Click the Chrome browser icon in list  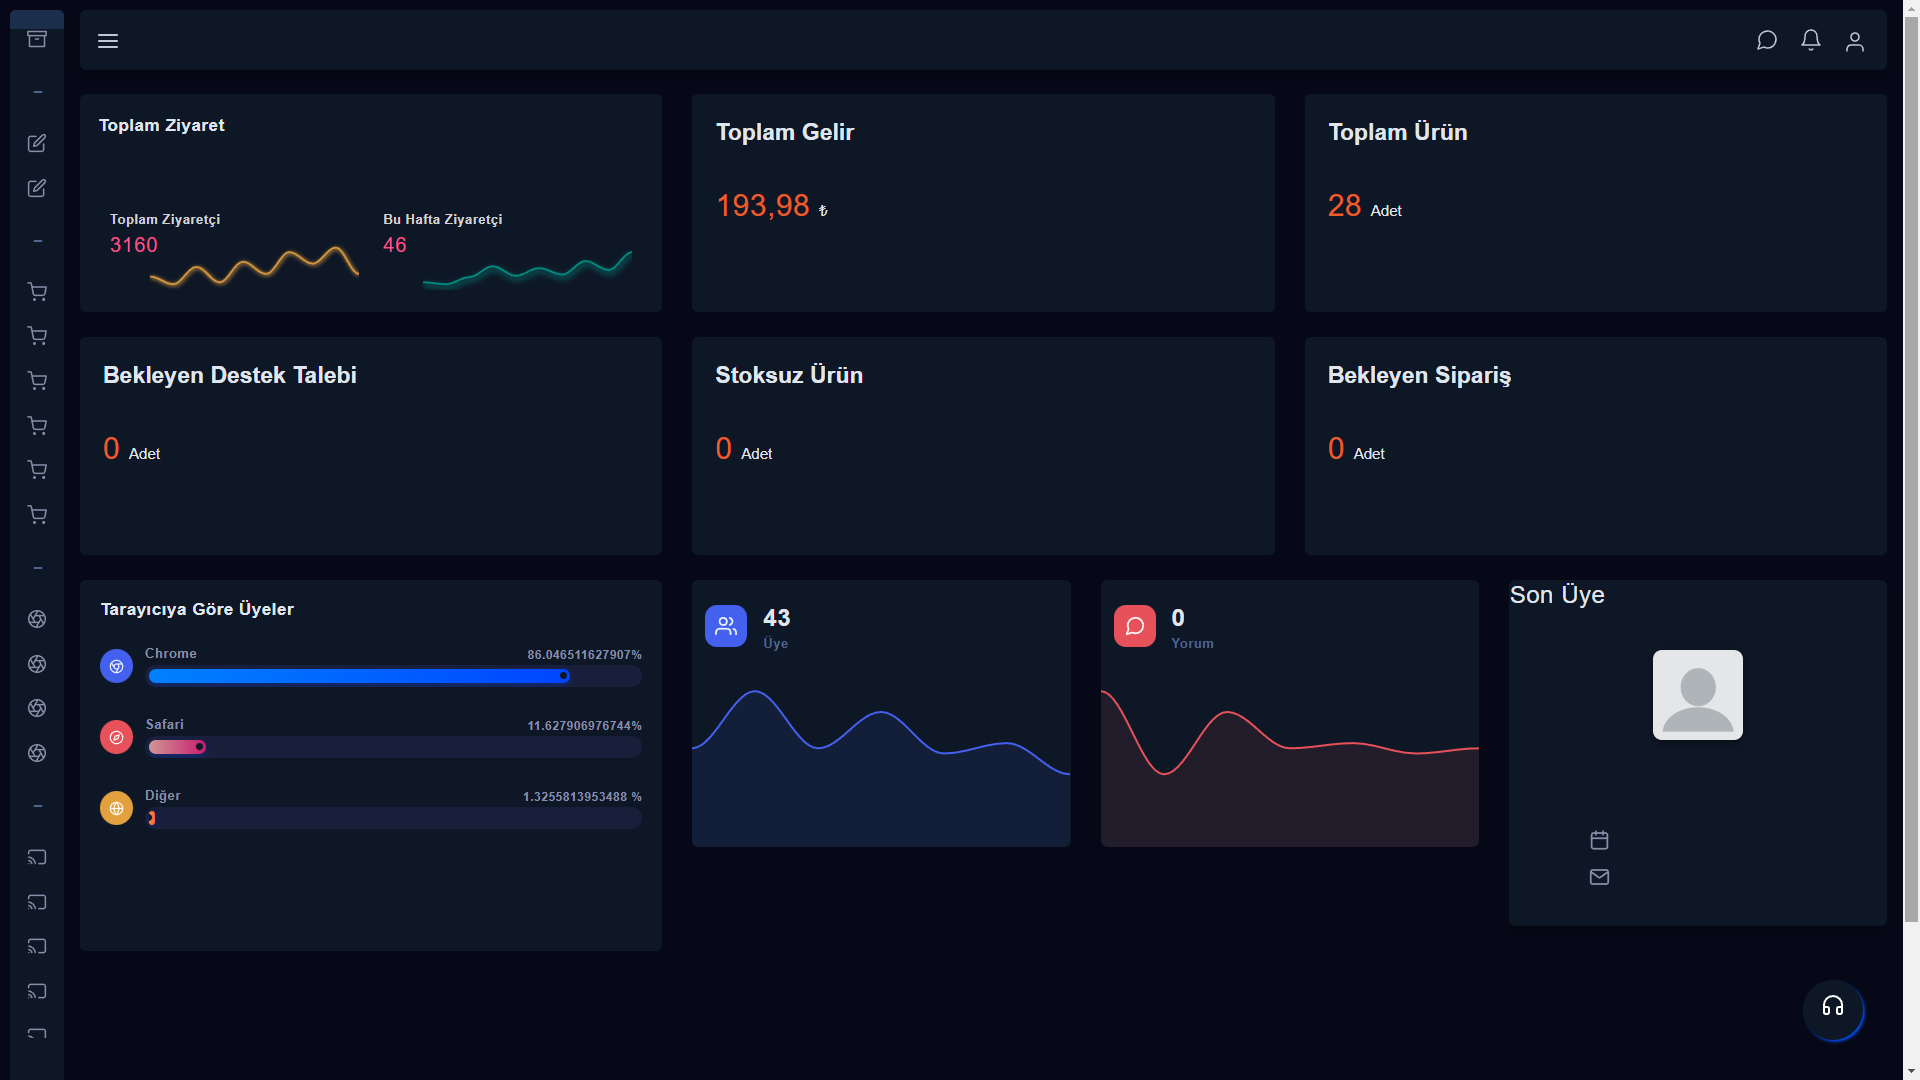[116, 666]
